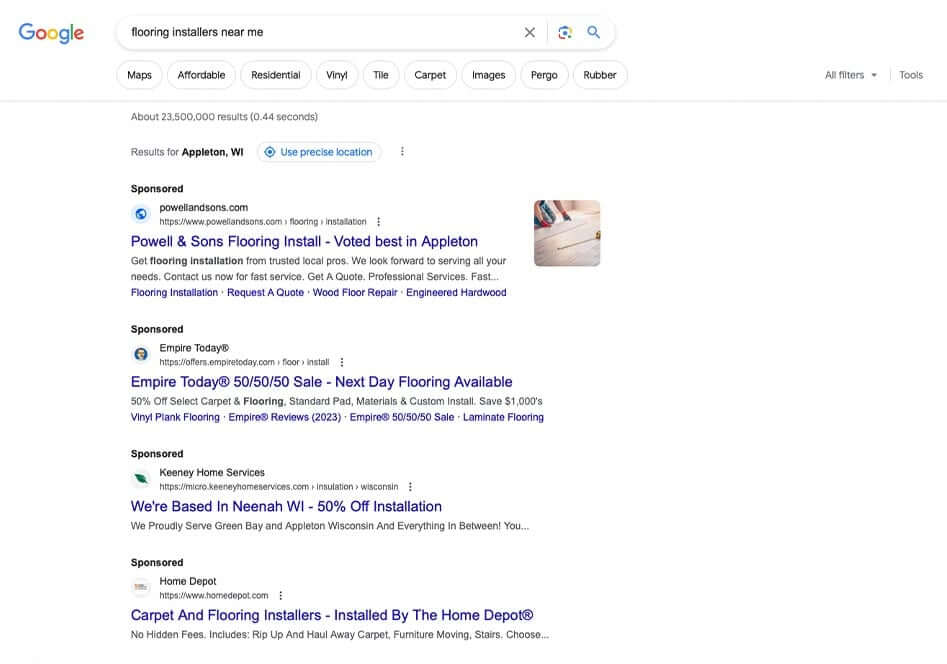The width and height of the screenshot is (947, 664).
Task: Open three-dot options for Keeney Home Services ad
Action: 410,487
